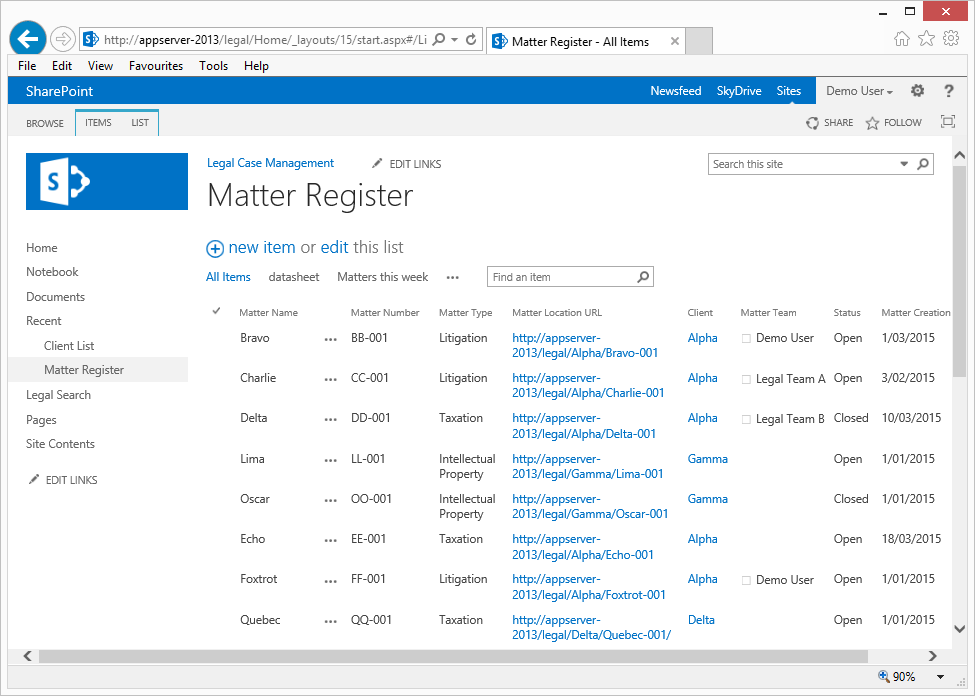The height and width of the screenshot is (696, 975).
Task: Toggle focus on content icon
Action: 947,122
